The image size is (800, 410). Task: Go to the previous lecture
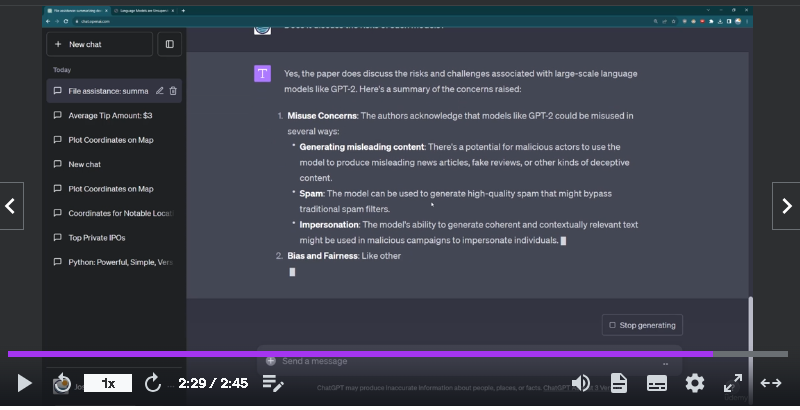[11, 206]
